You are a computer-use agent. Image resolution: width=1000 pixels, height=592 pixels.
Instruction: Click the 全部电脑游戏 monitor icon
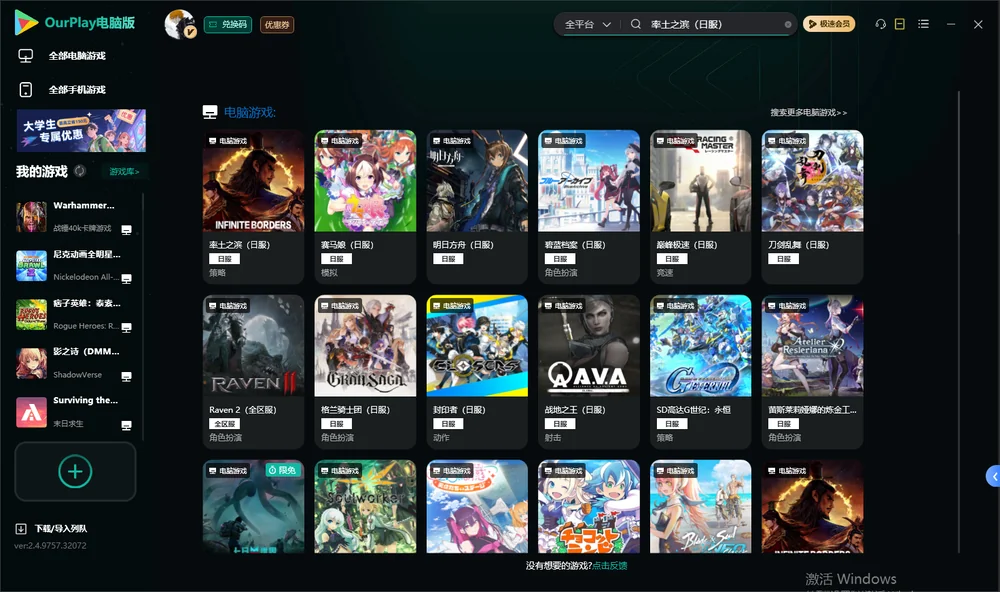coord(26,56)
